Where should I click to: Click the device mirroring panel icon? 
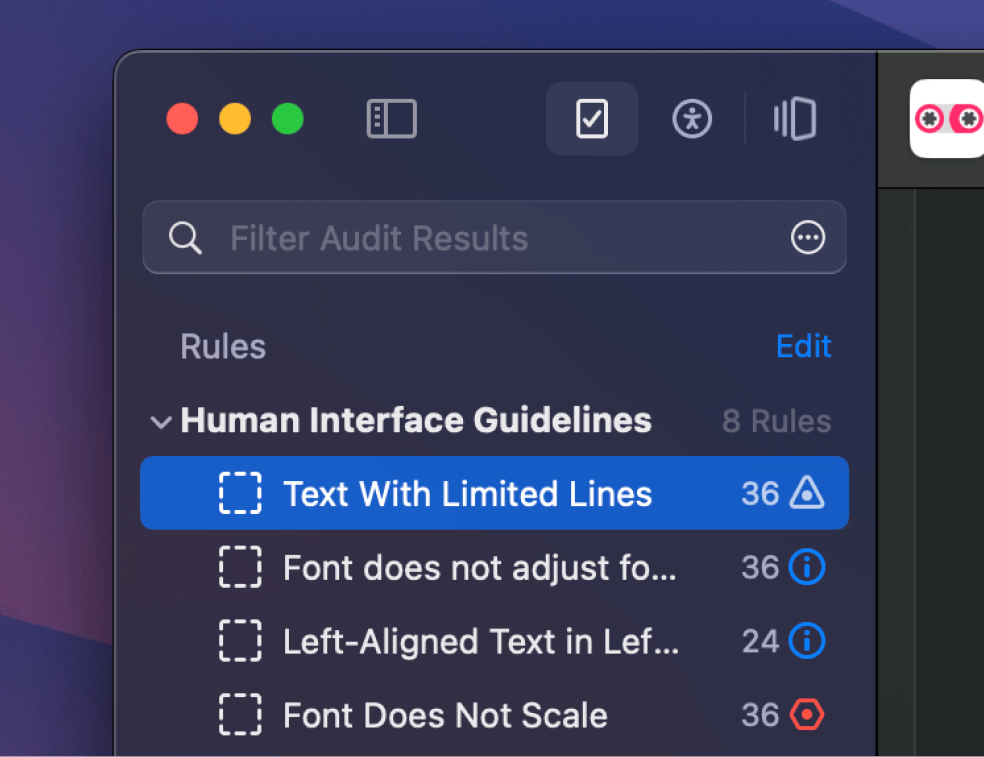tap(794, 118)
